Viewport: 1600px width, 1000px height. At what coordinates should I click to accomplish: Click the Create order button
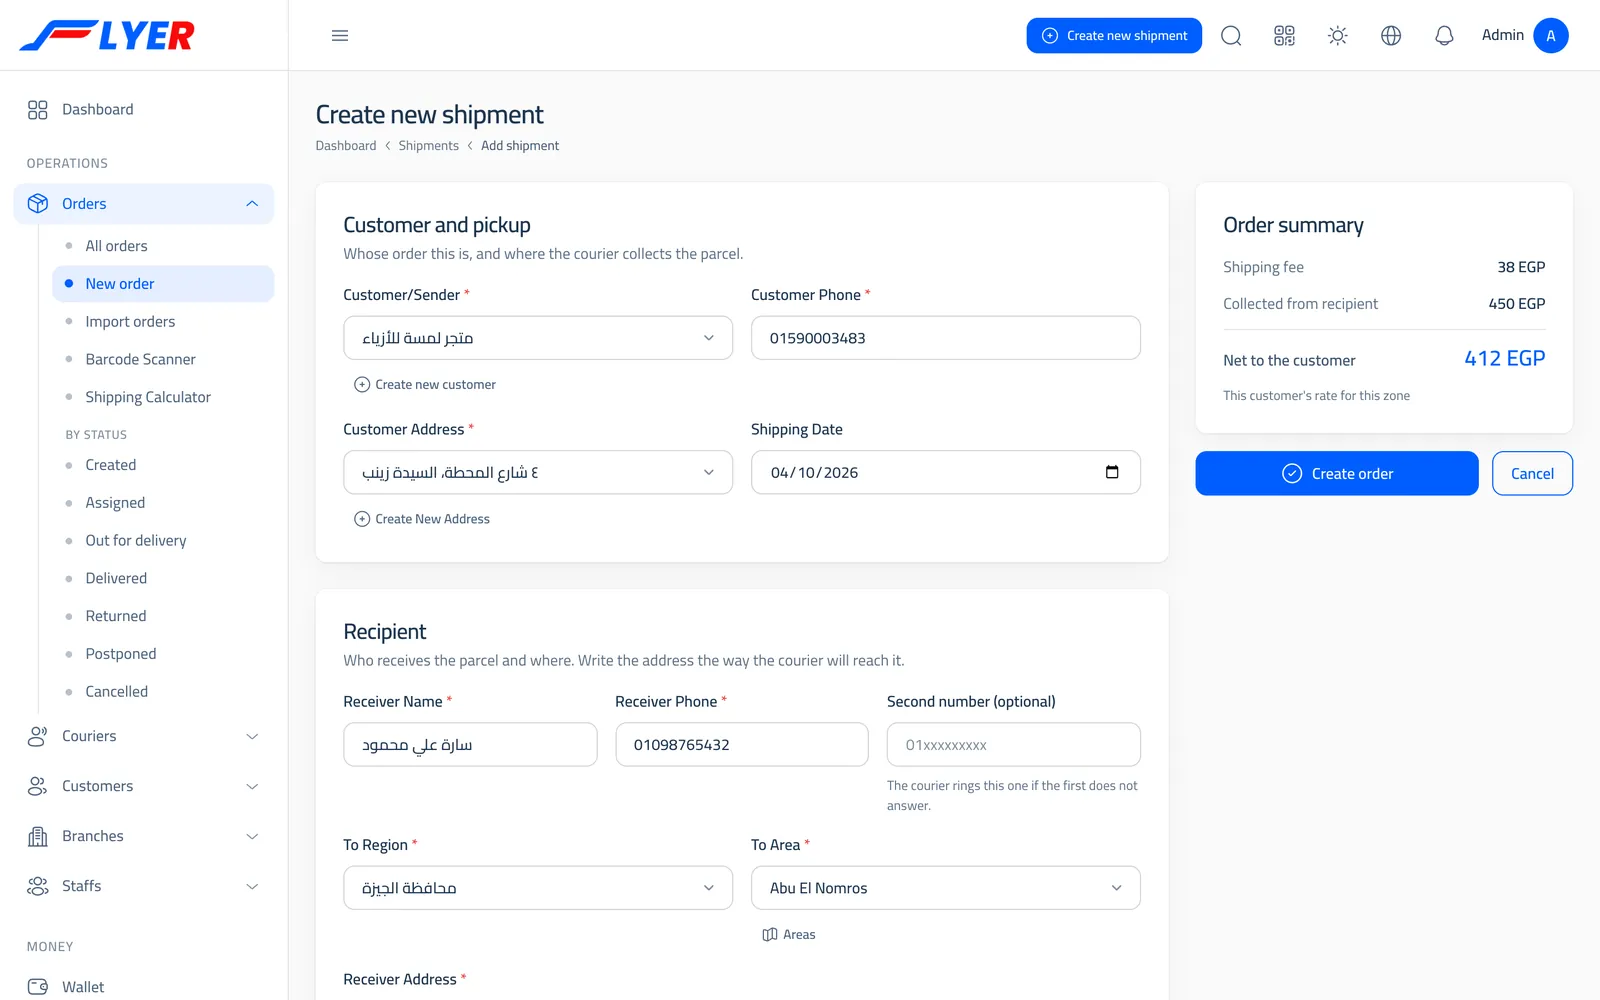pyautogui.click(x=1337, y=473)
